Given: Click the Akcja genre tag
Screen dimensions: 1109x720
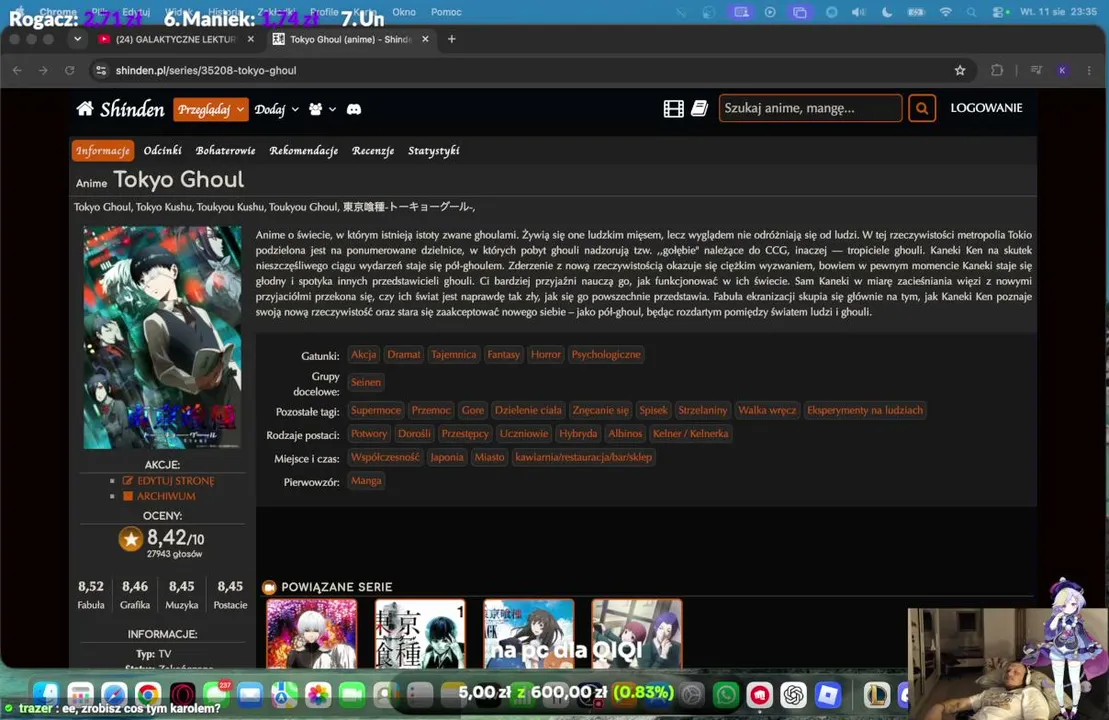Looking at the screenshot, I should coord(364,354).
